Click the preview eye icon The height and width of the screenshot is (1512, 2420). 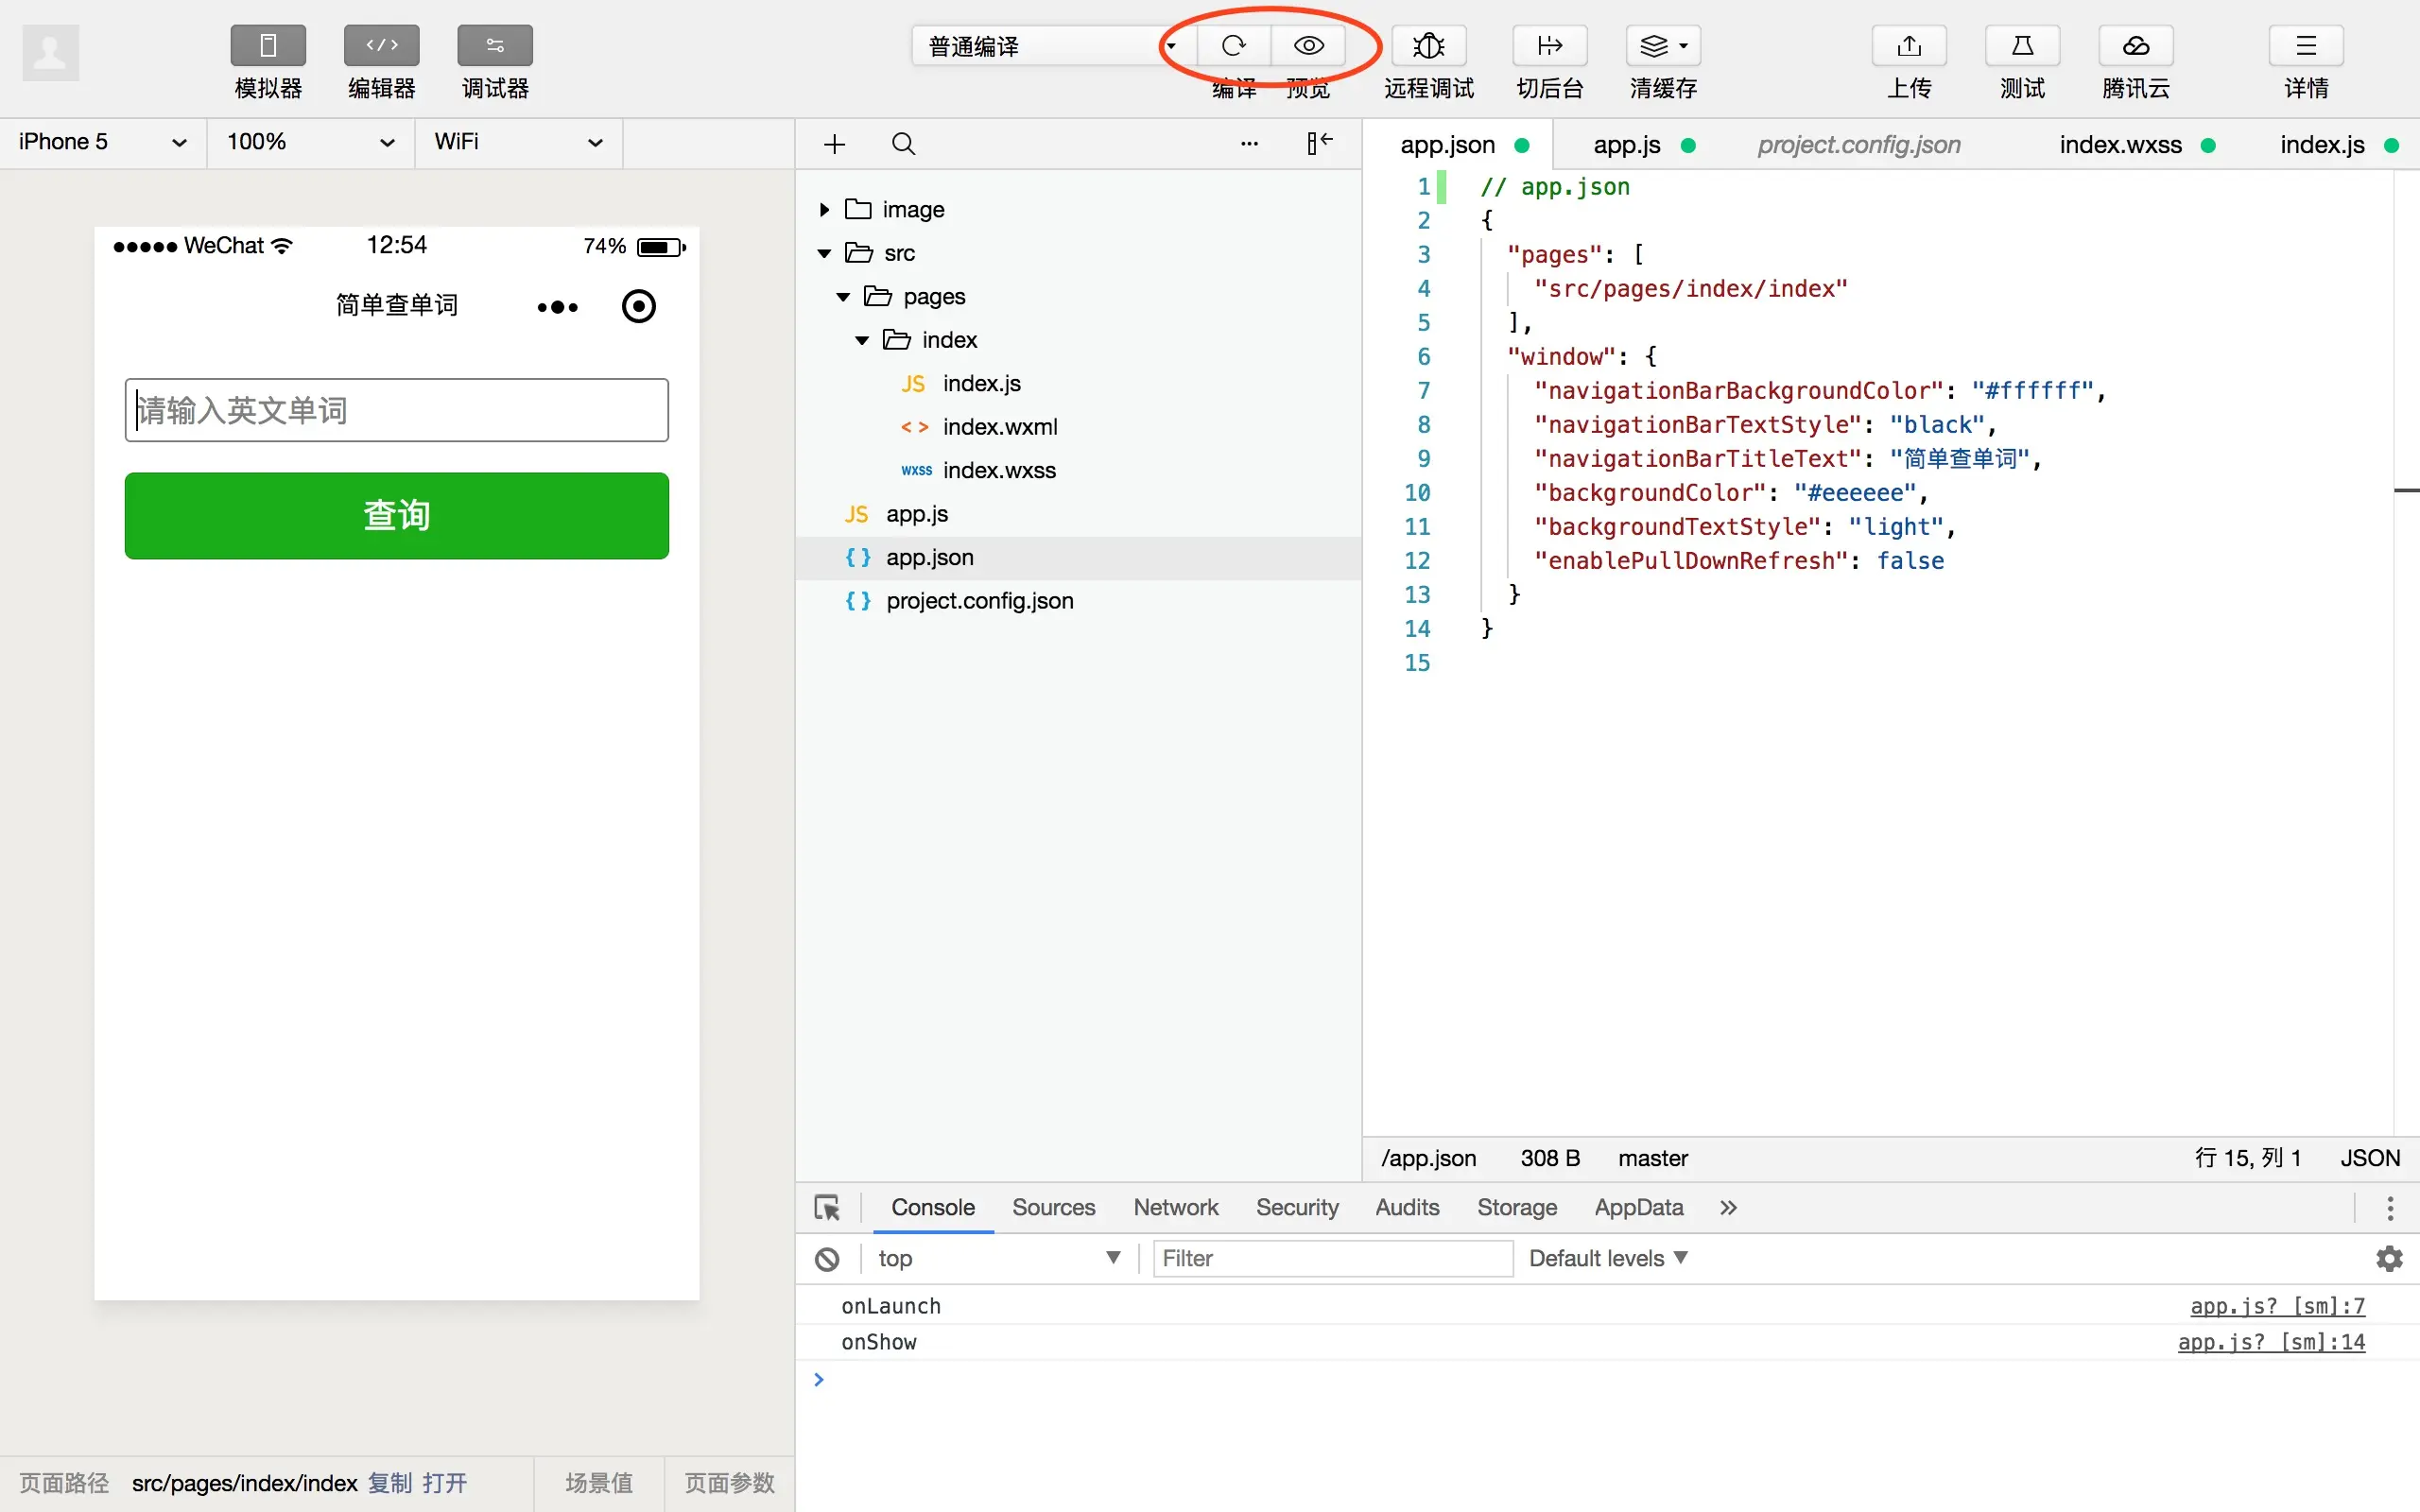point(1308,46)
